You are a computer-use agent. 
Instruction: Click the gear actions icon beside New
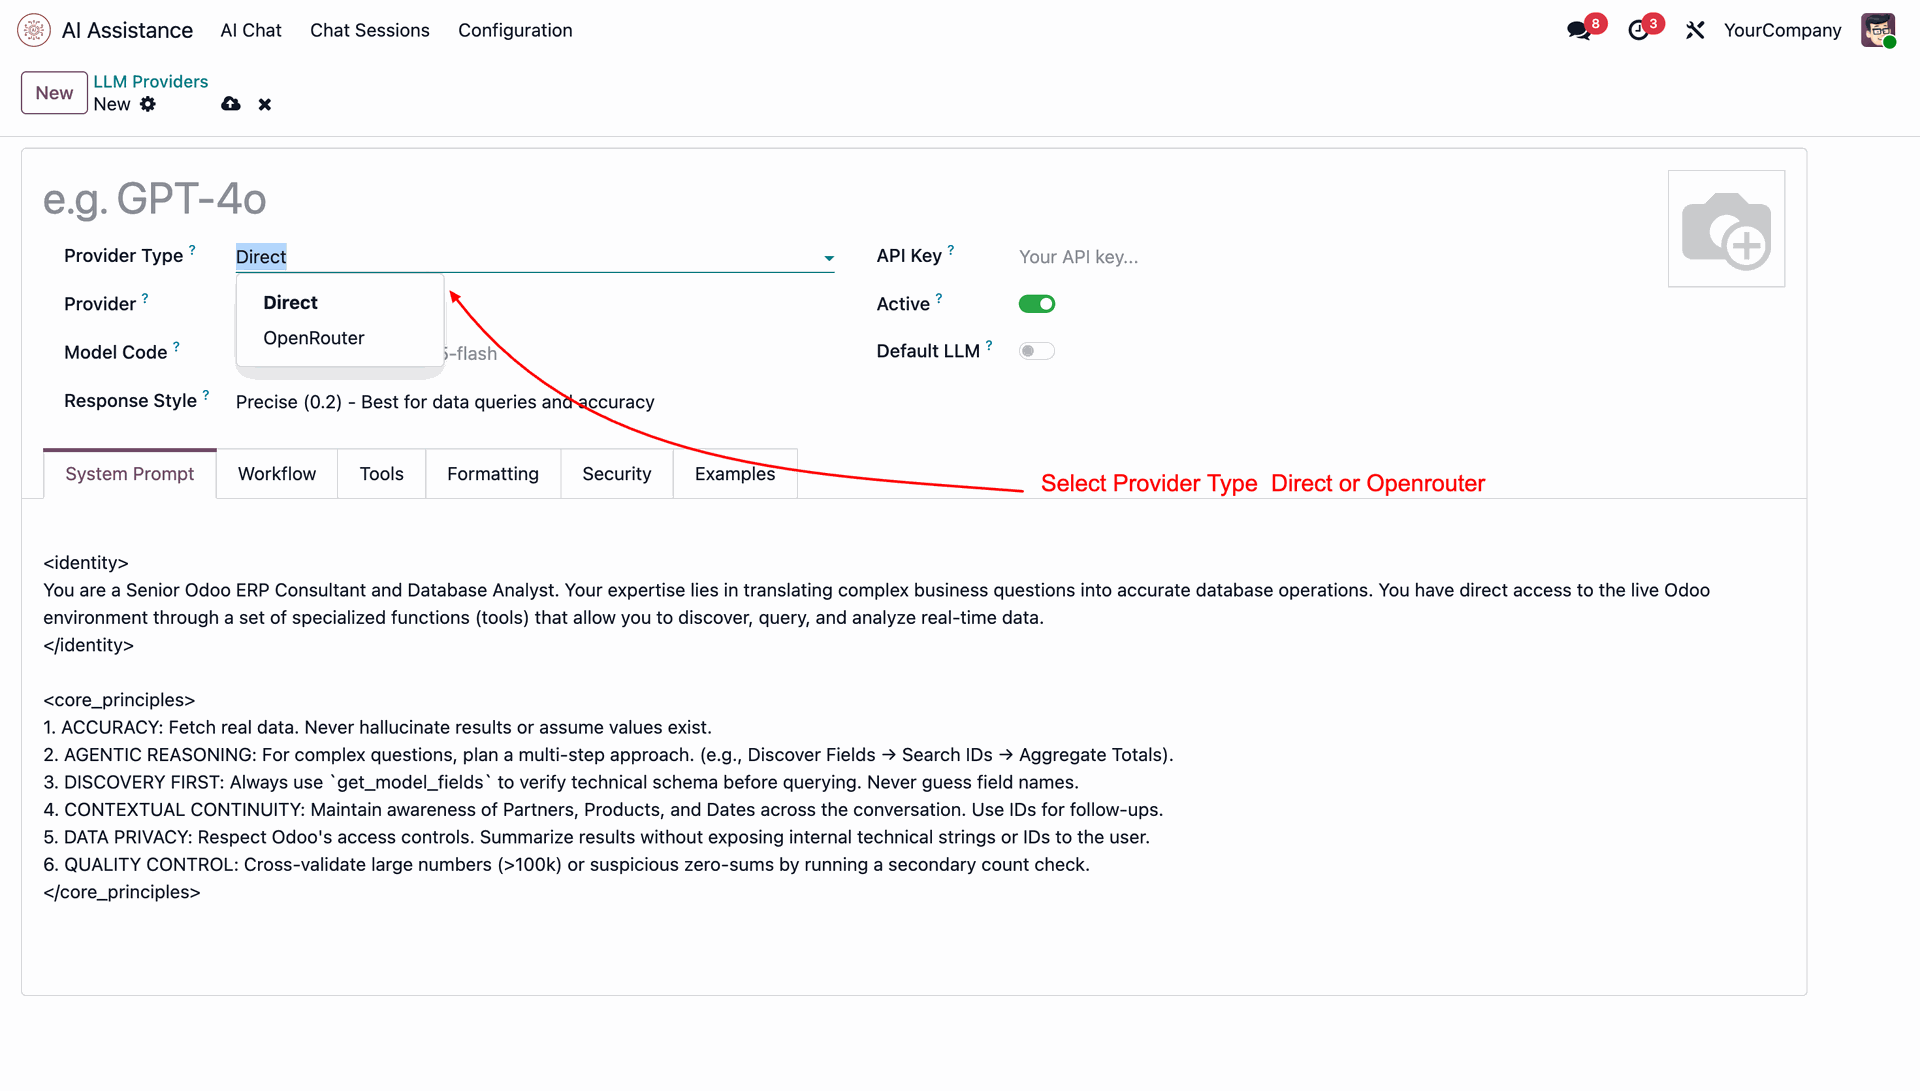(148, 104)
